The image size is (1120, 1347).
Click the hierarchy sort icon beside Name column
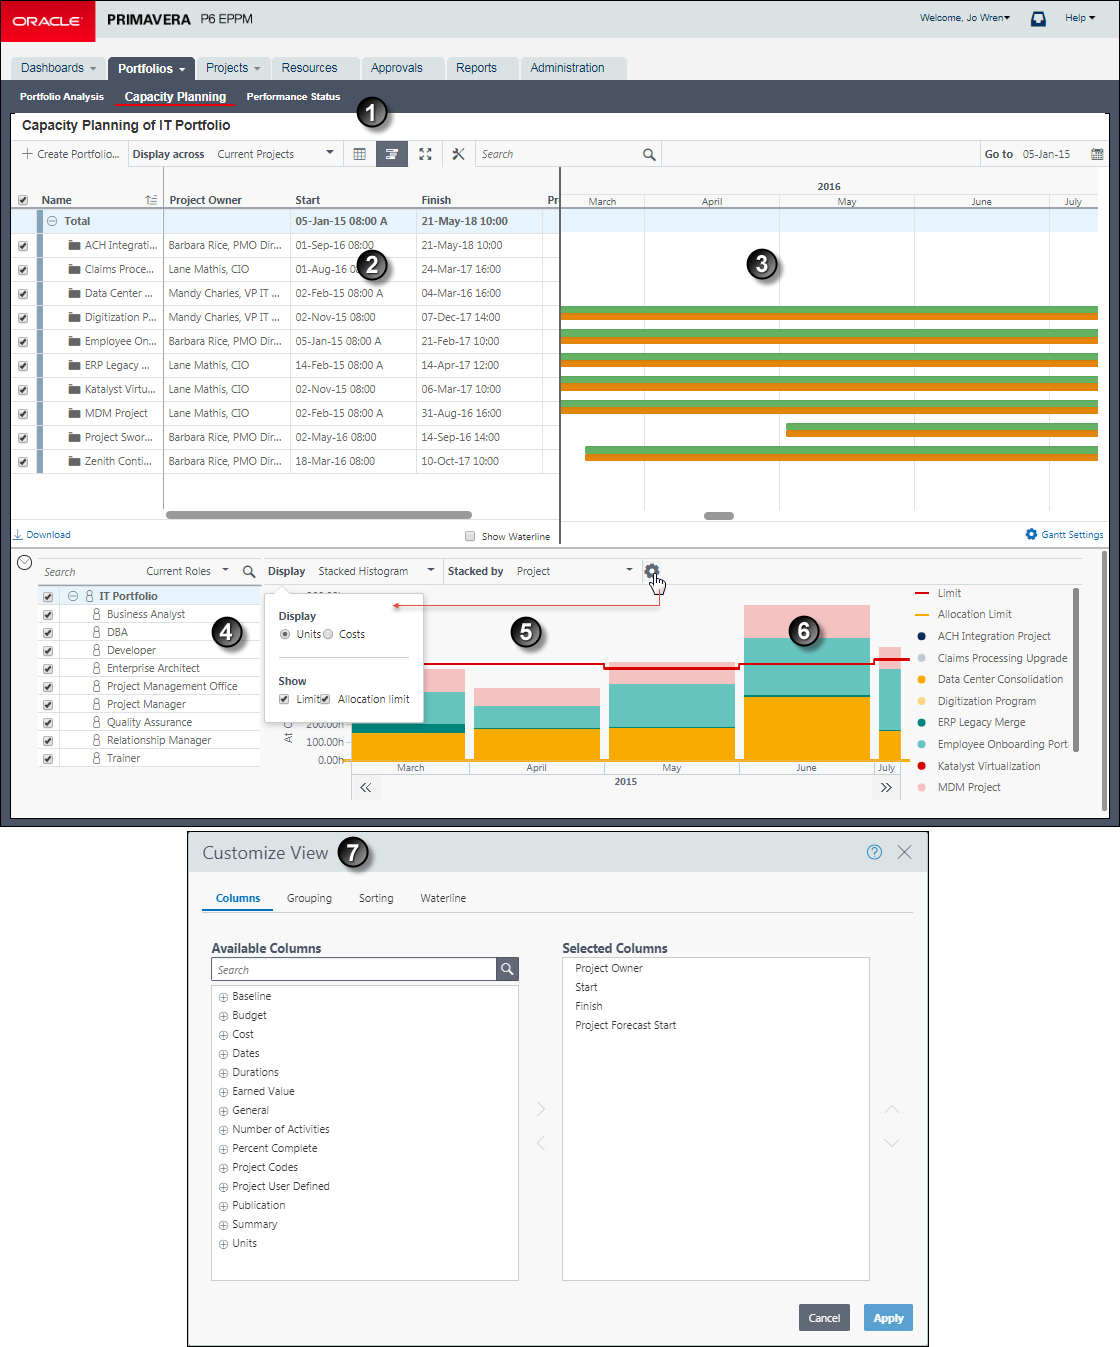[x=151, y=200]
